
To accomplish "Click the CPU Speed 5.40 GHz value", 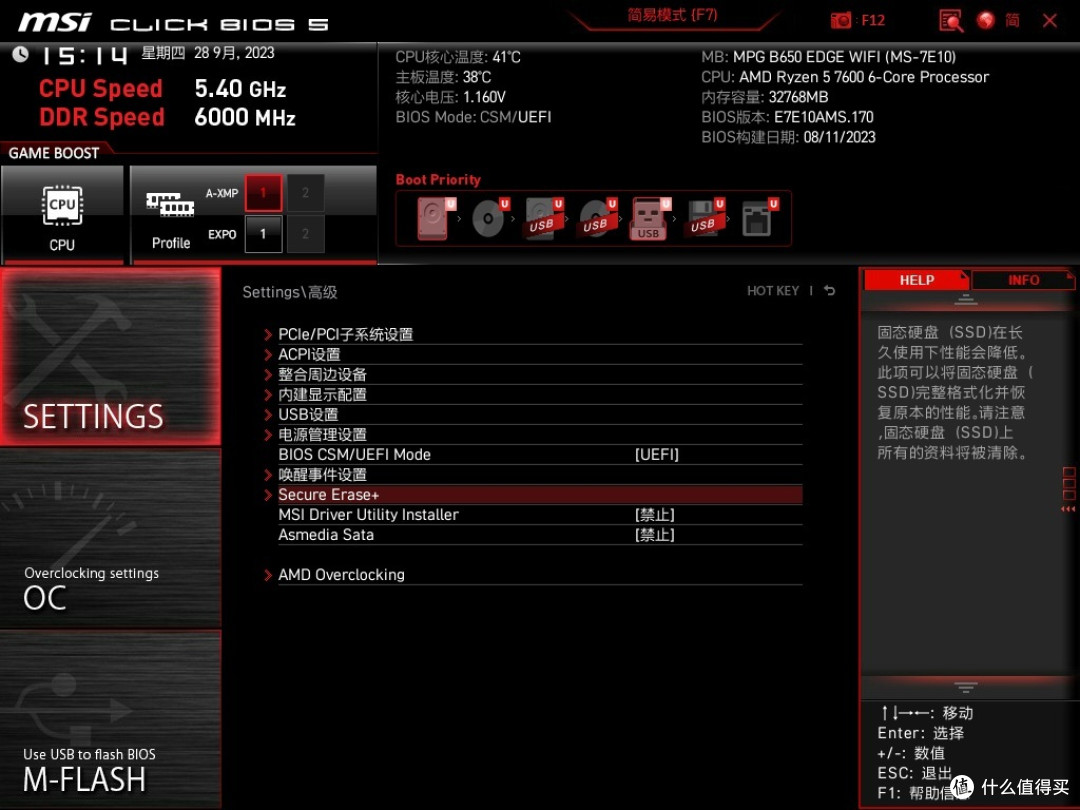I will tap(240, 89).
